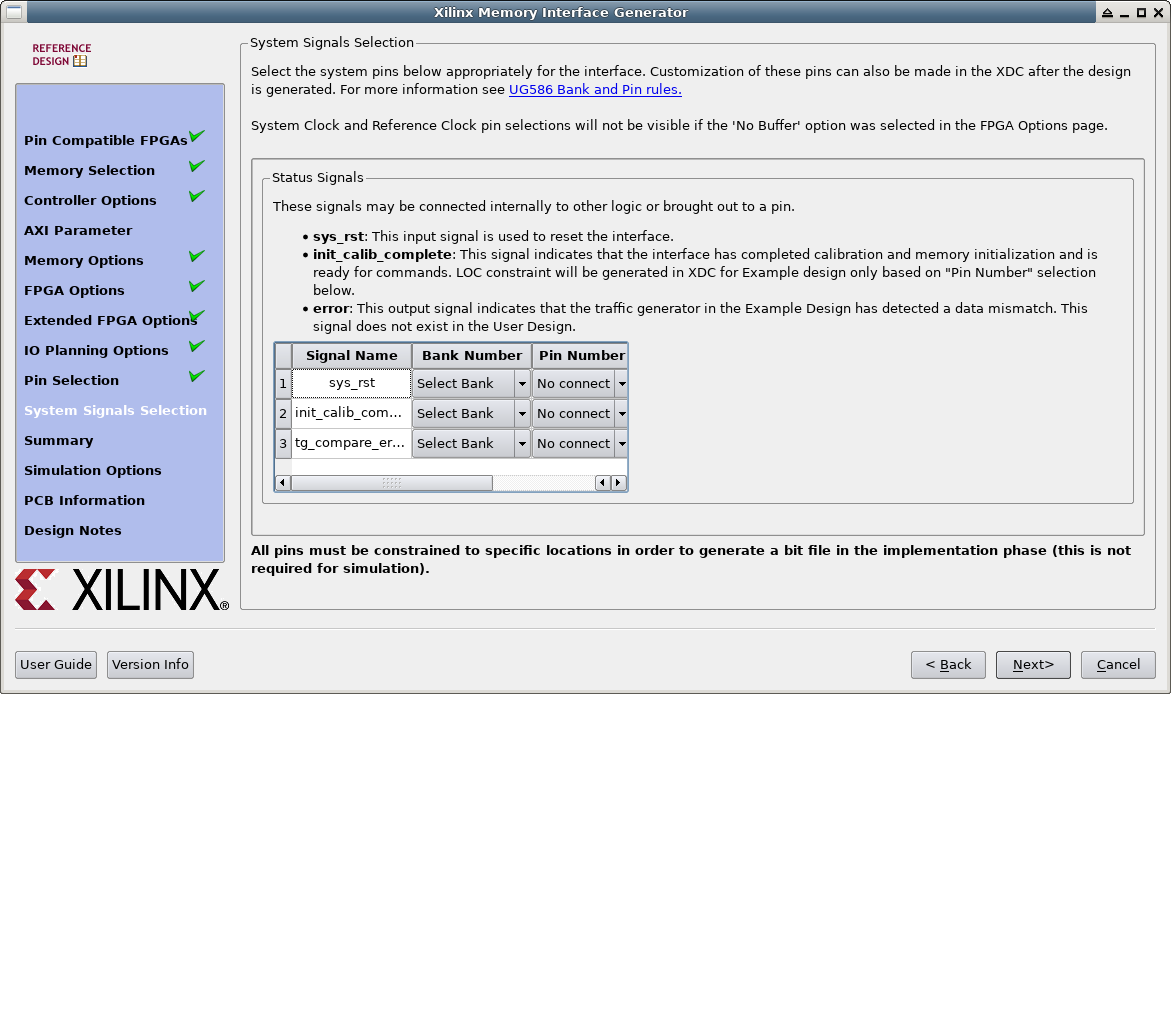1171x1009 pixels.
Task: Select row header number 3
Action: pyautogui.click(x=283, y=443)
